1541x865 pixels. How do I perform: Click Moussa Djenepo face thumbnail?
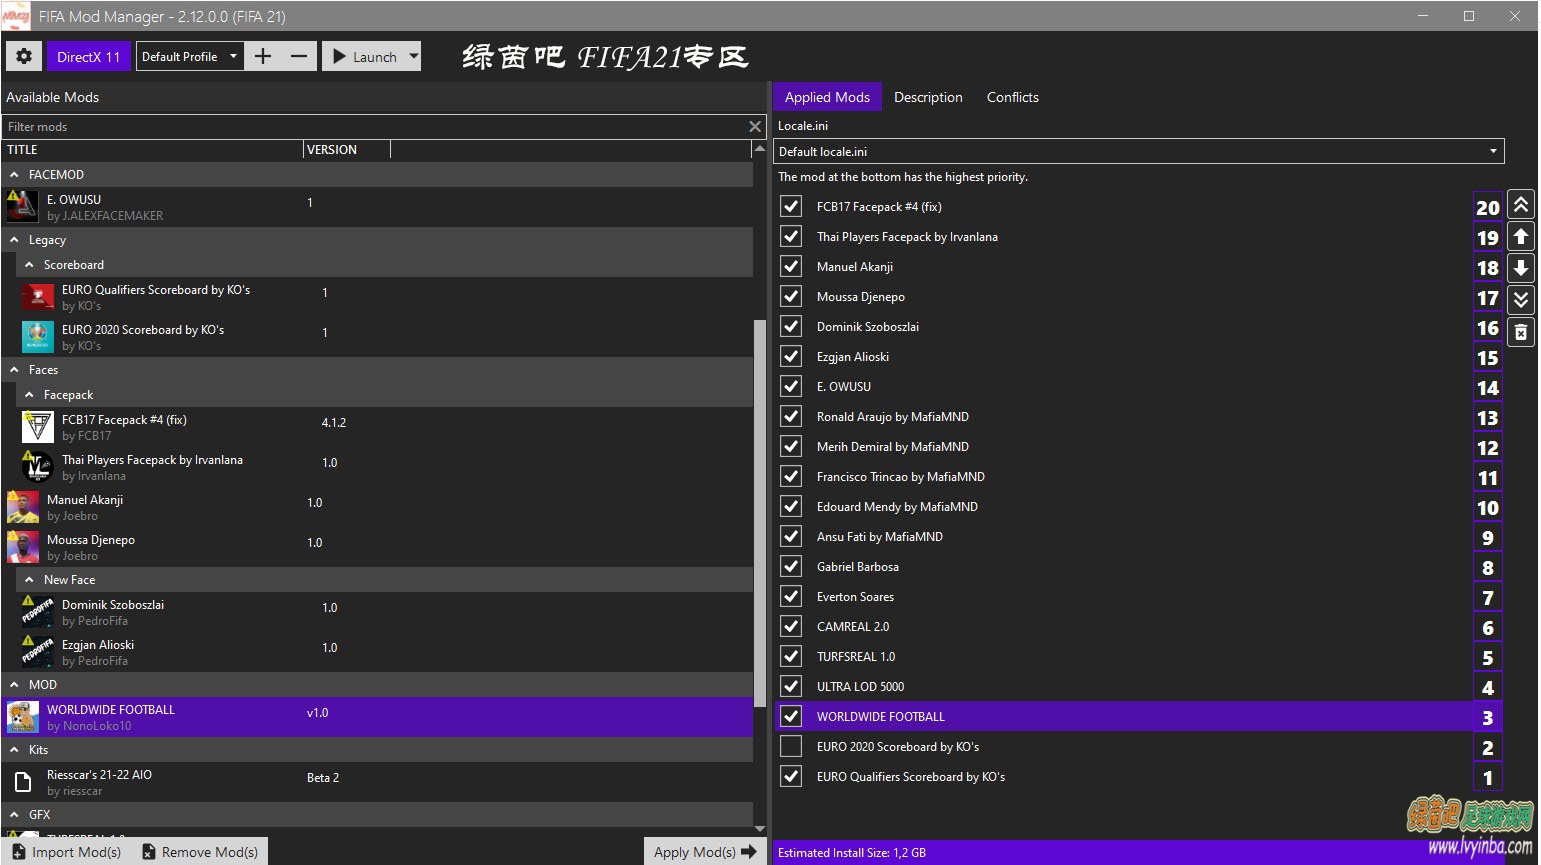[23, 547]
